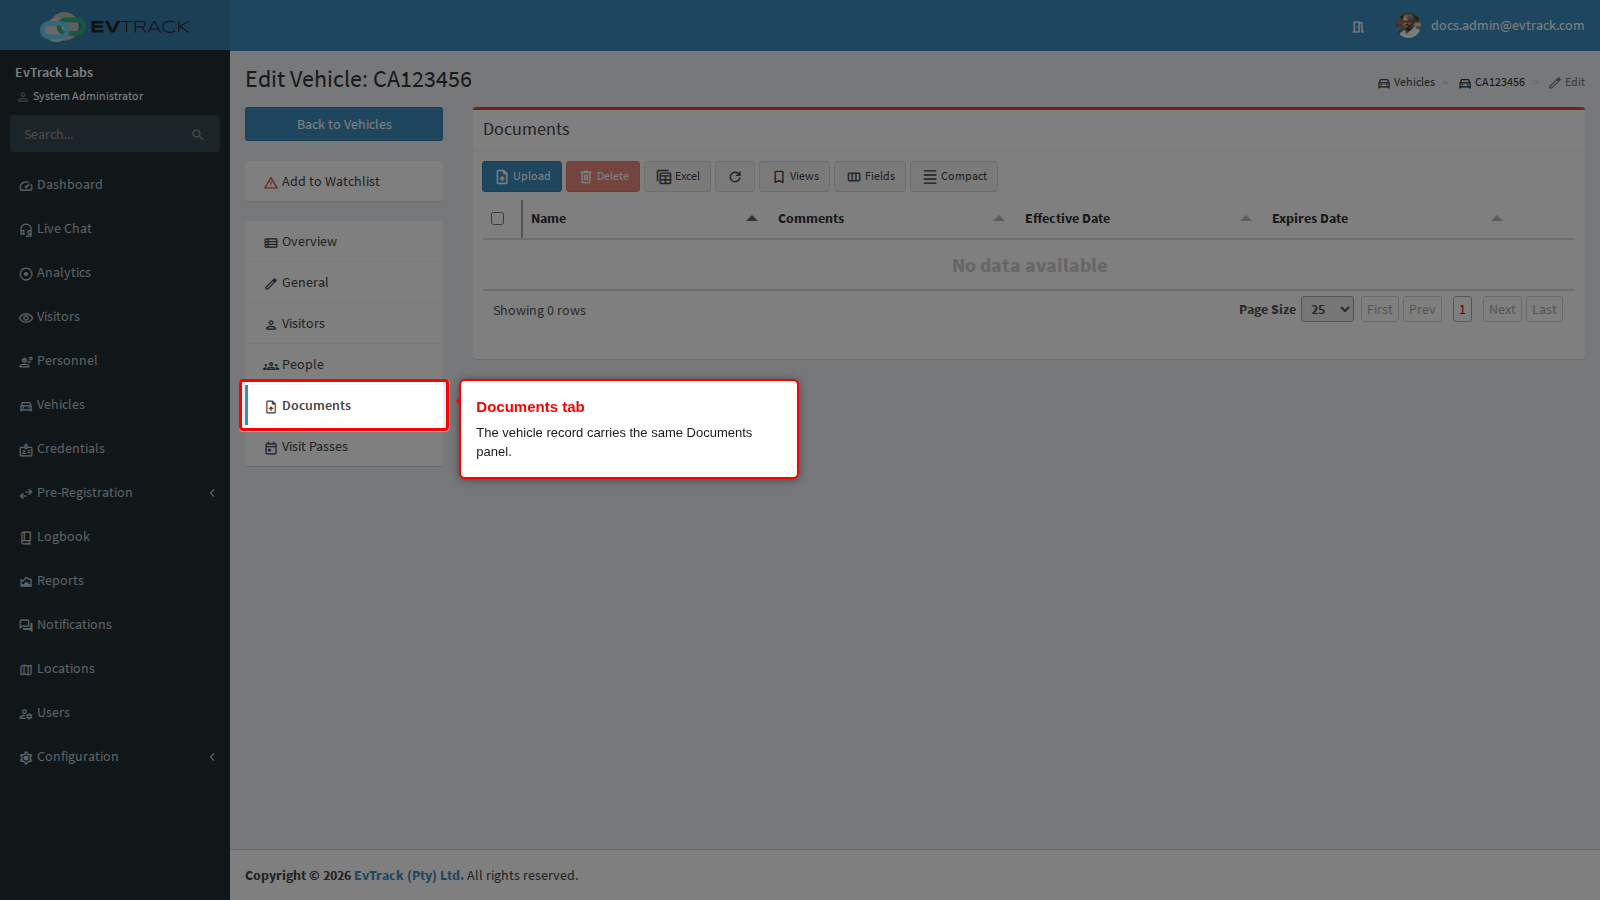1600x900 pixels.
Task: Click the sidebar Search field
Action: [100, 134]
